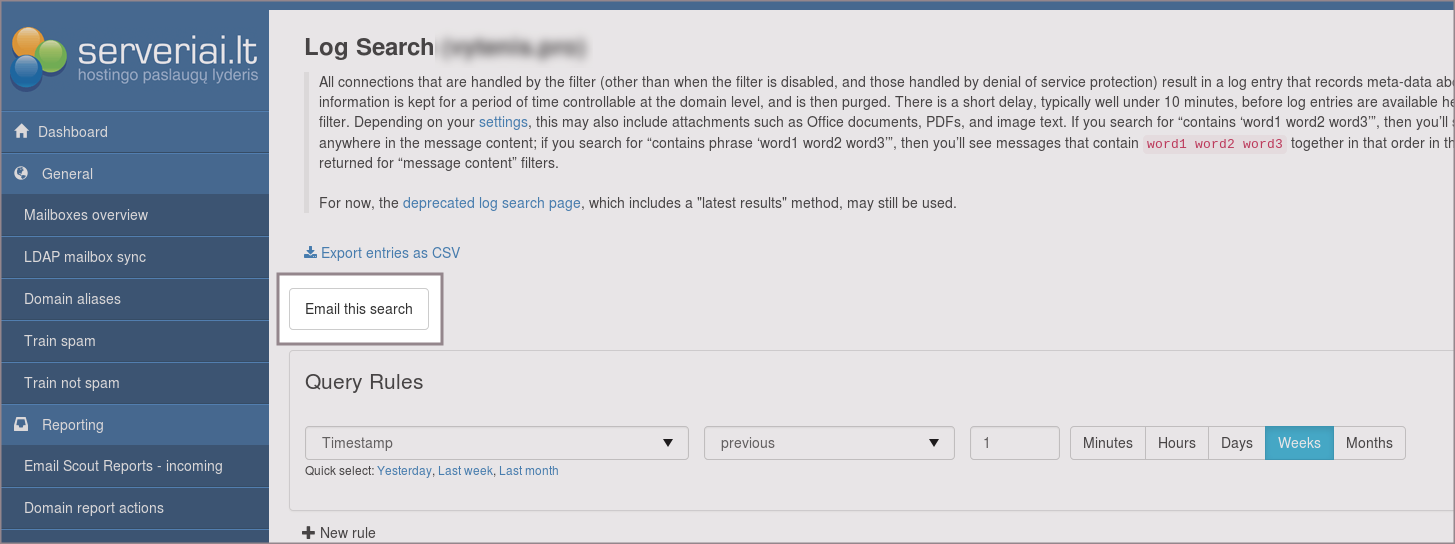Image resolution: width=1455 pixels, height=544 pixels.
Task: Click the Reporting inbox icon
Action: (x=21, y=425)
